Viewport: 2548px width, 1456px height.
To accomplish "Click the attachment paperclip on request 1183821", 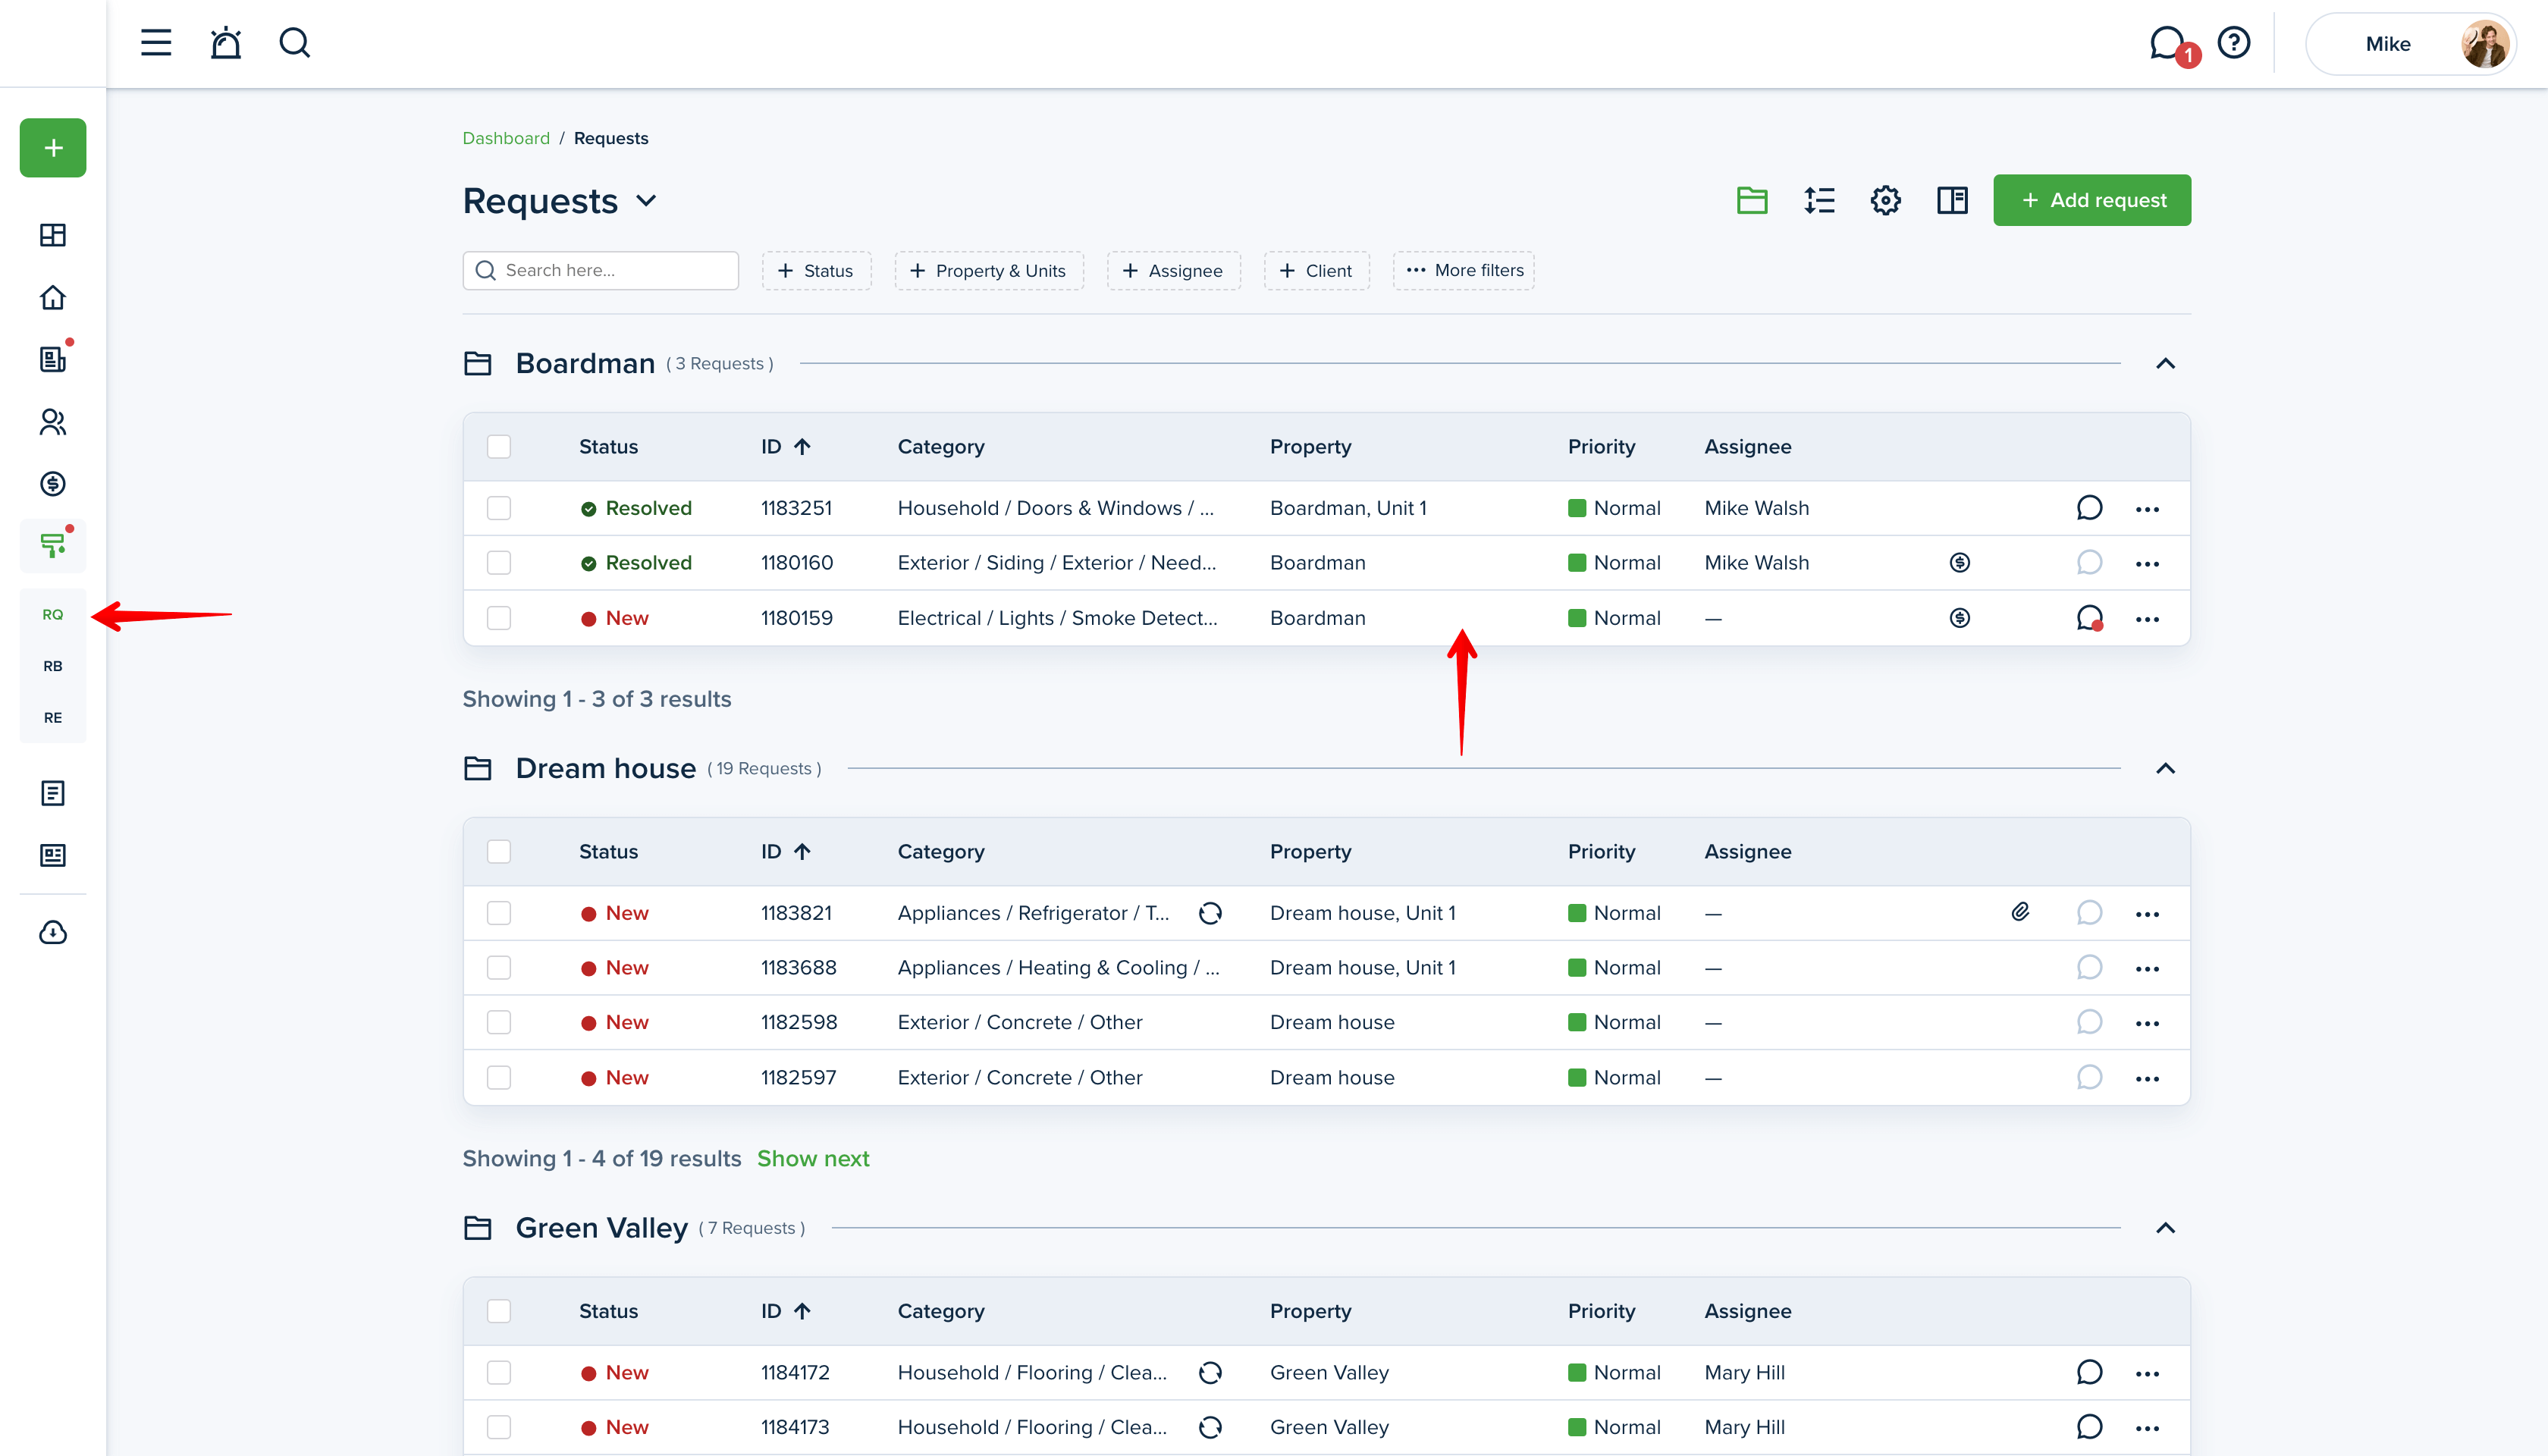I will pyautogui.click(x=2020, y=912).
